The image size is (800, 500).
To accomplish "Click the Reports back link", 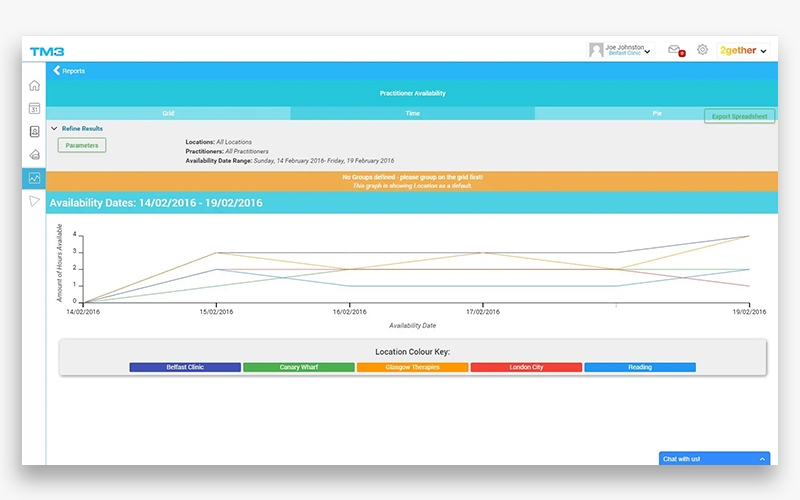I will 73,71.
